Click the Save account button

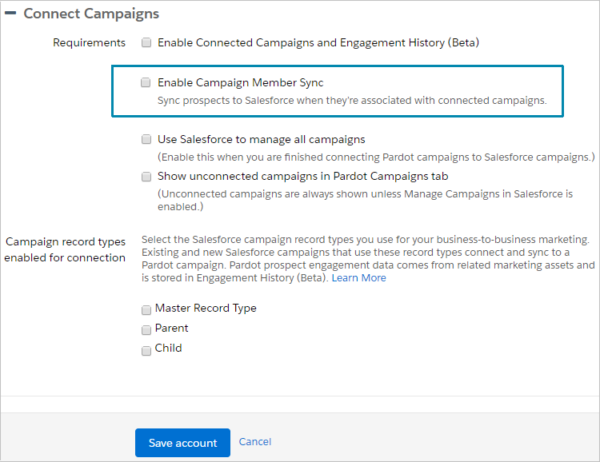pyautogui.click(x=183, y=442)
